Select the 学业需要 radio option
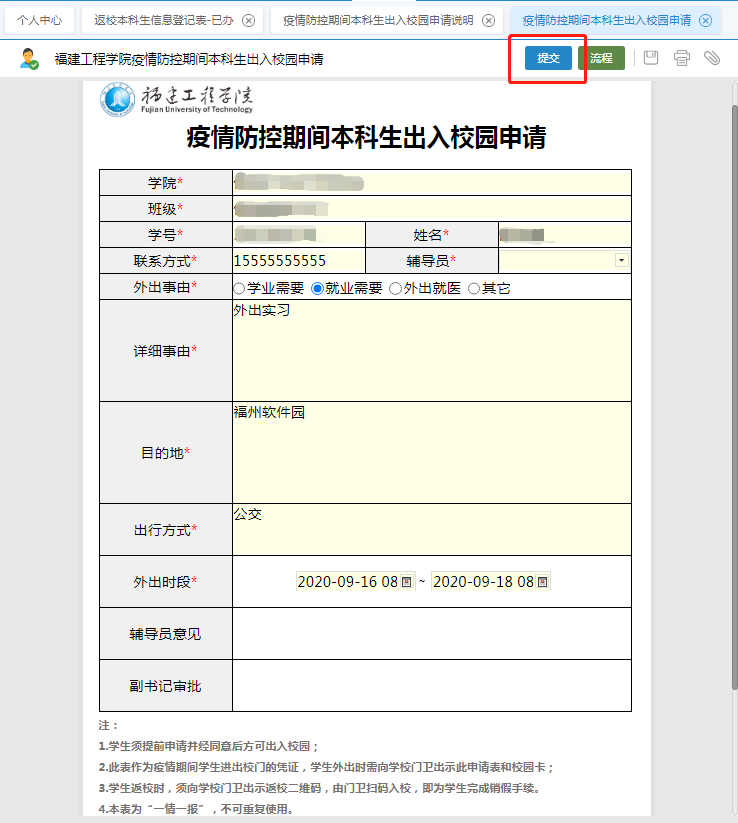 239,288
